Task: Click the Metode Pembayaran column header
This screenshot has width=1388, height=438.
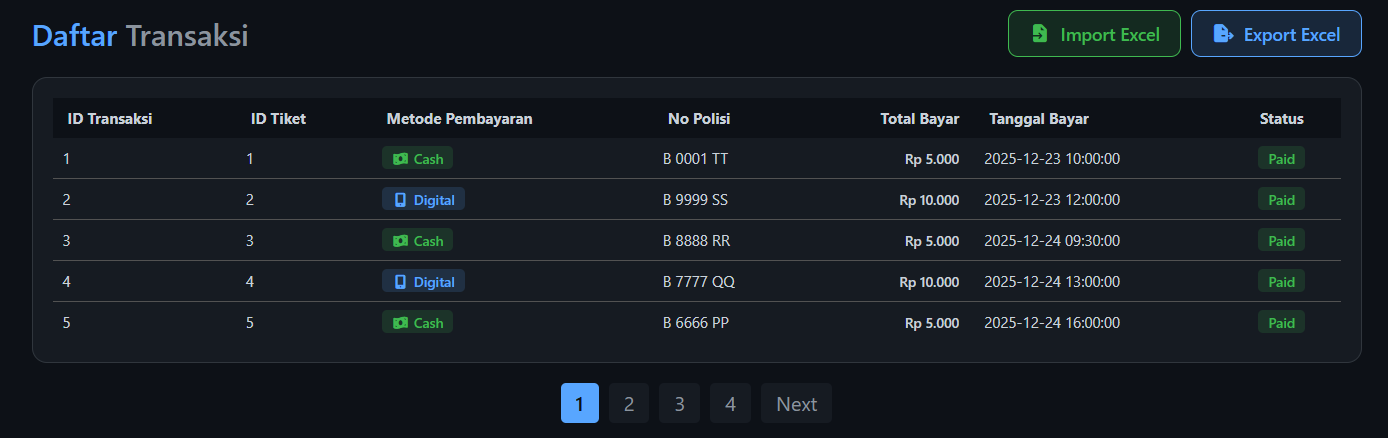Action: (x=459, y=119)
